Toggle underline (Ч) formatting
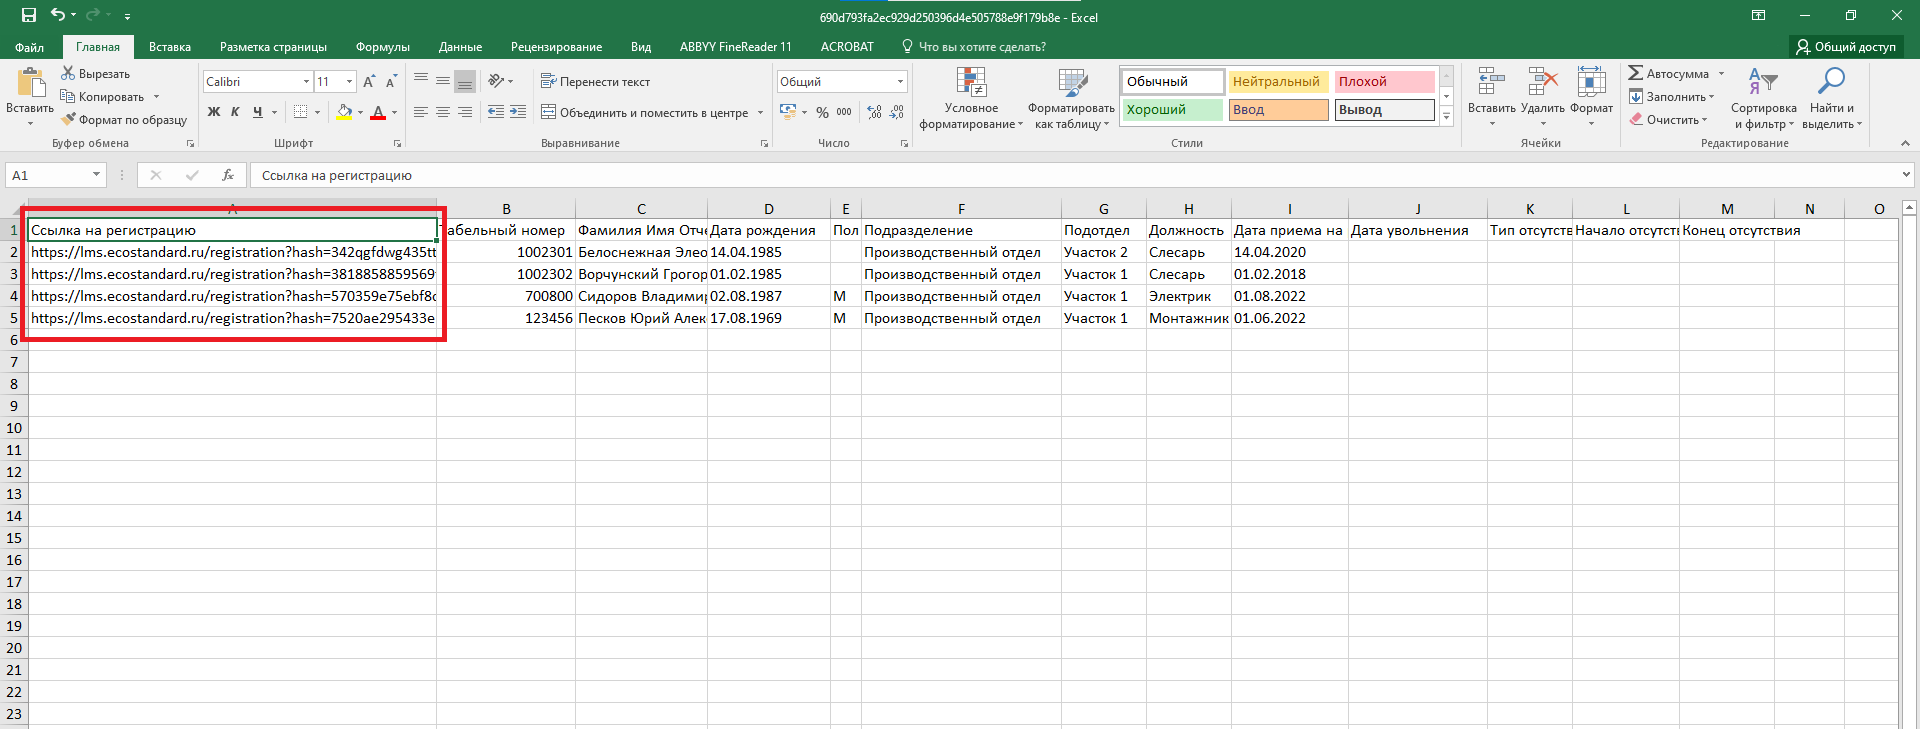Image resolution: width=1920 pixels, height=729 pixels. click(258, 112)
